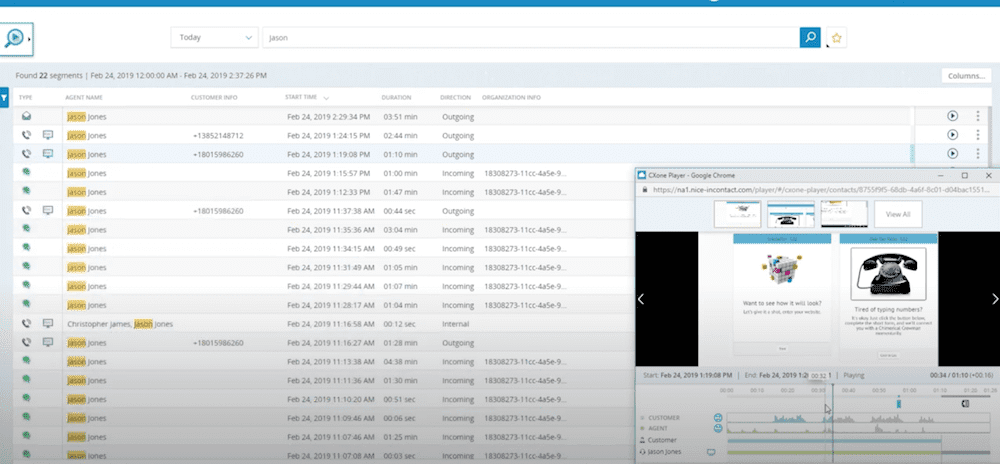Viewport: 1000px width, 464px height.
Task: Click the Type column header
Action: click(26, 98)
